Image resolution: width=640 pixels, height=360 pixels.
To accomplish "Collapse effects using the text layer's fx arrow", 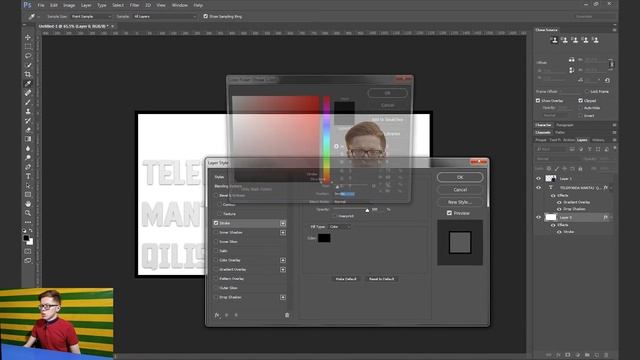I will click(x=611, y=188).
